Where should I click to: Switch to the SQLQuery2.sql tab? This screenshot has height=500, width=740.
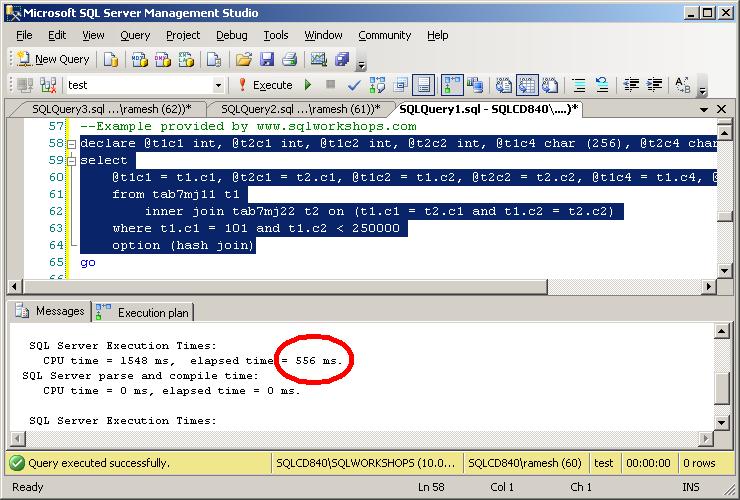(x=301, y=109)
